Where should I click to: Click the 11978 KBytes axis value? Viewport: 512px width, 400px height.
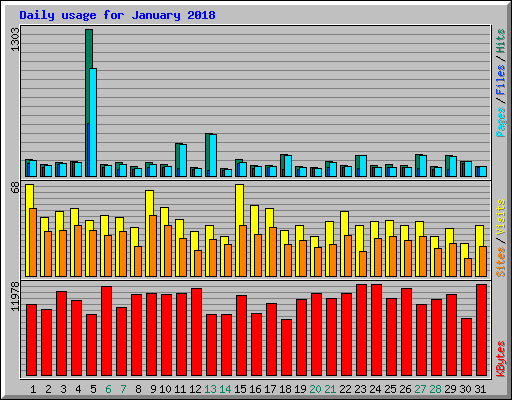pos(15,297)
